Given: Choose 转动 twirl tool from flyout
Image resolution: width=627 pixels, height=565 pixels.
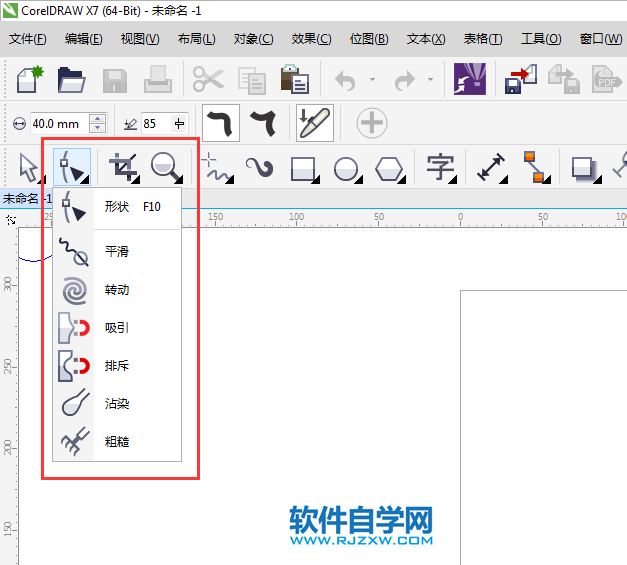Looking at the screenshot, I should 117,290.
